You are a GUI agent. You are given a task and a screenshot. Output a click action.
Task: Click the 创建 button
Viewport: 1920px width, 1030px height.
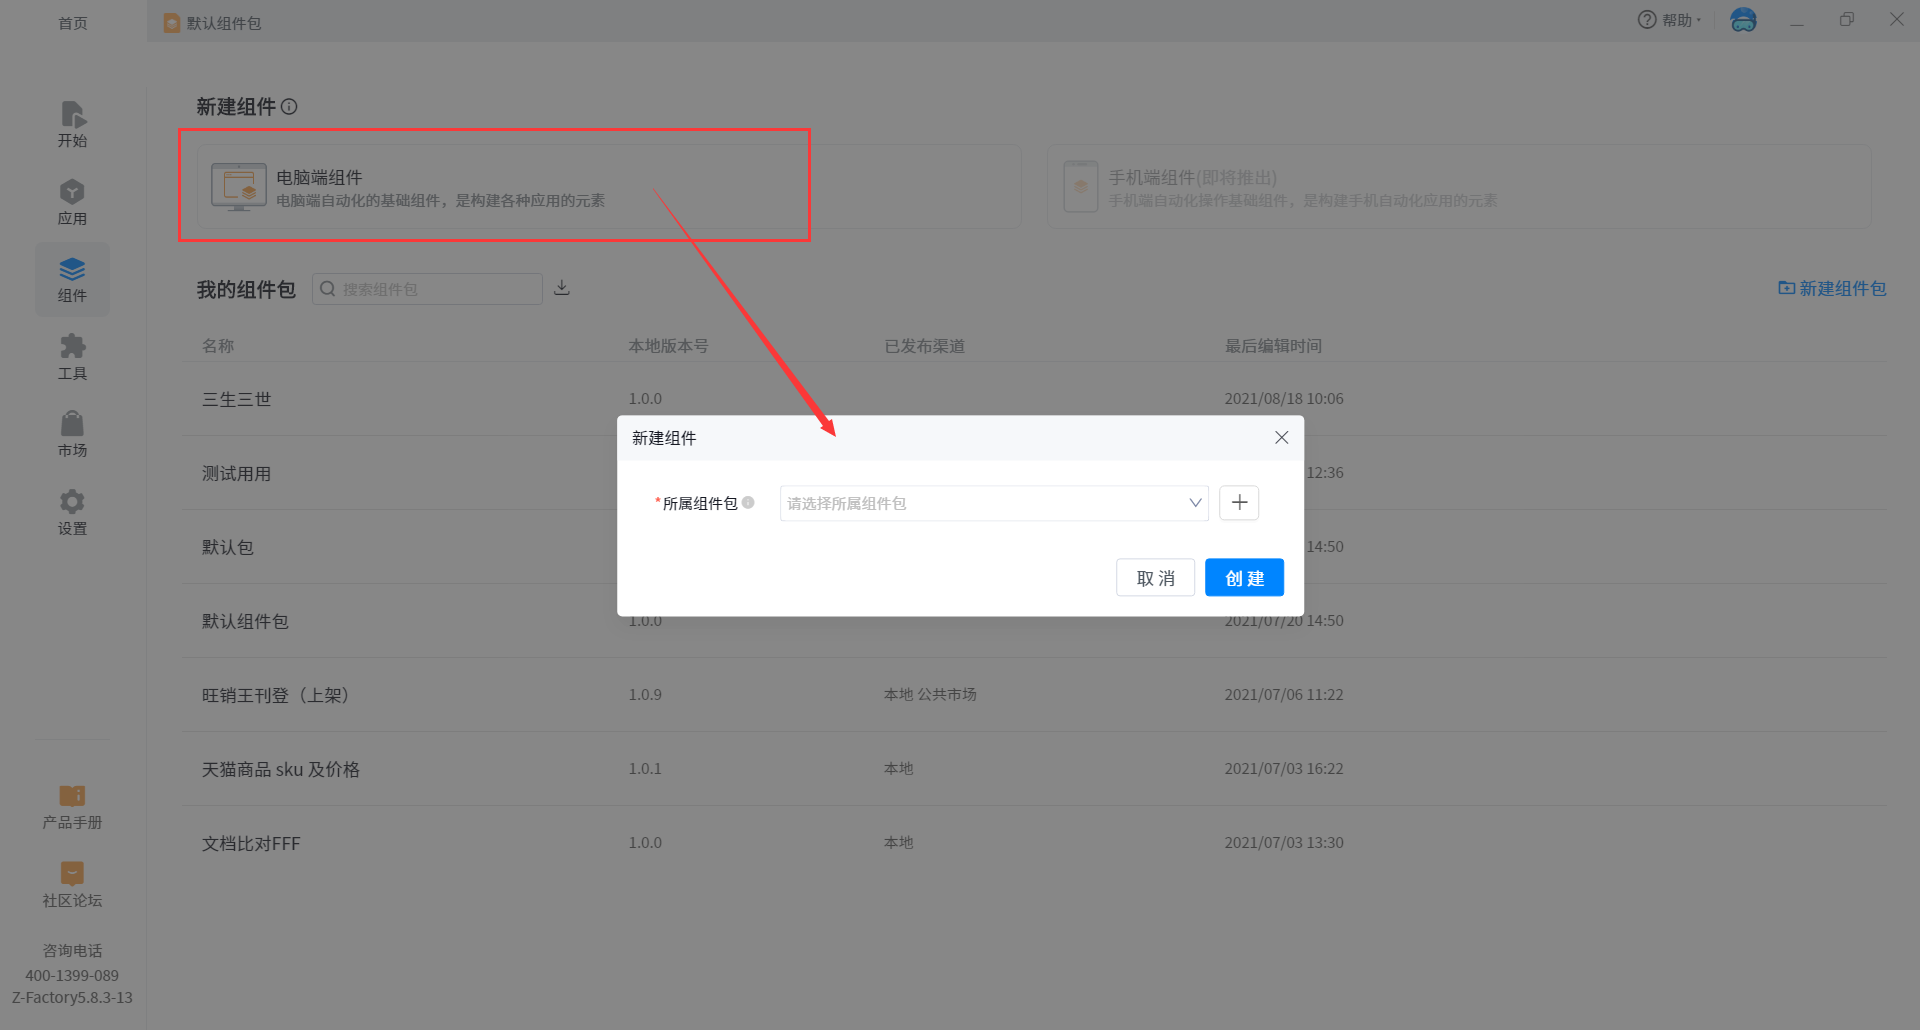[1244, 578]
